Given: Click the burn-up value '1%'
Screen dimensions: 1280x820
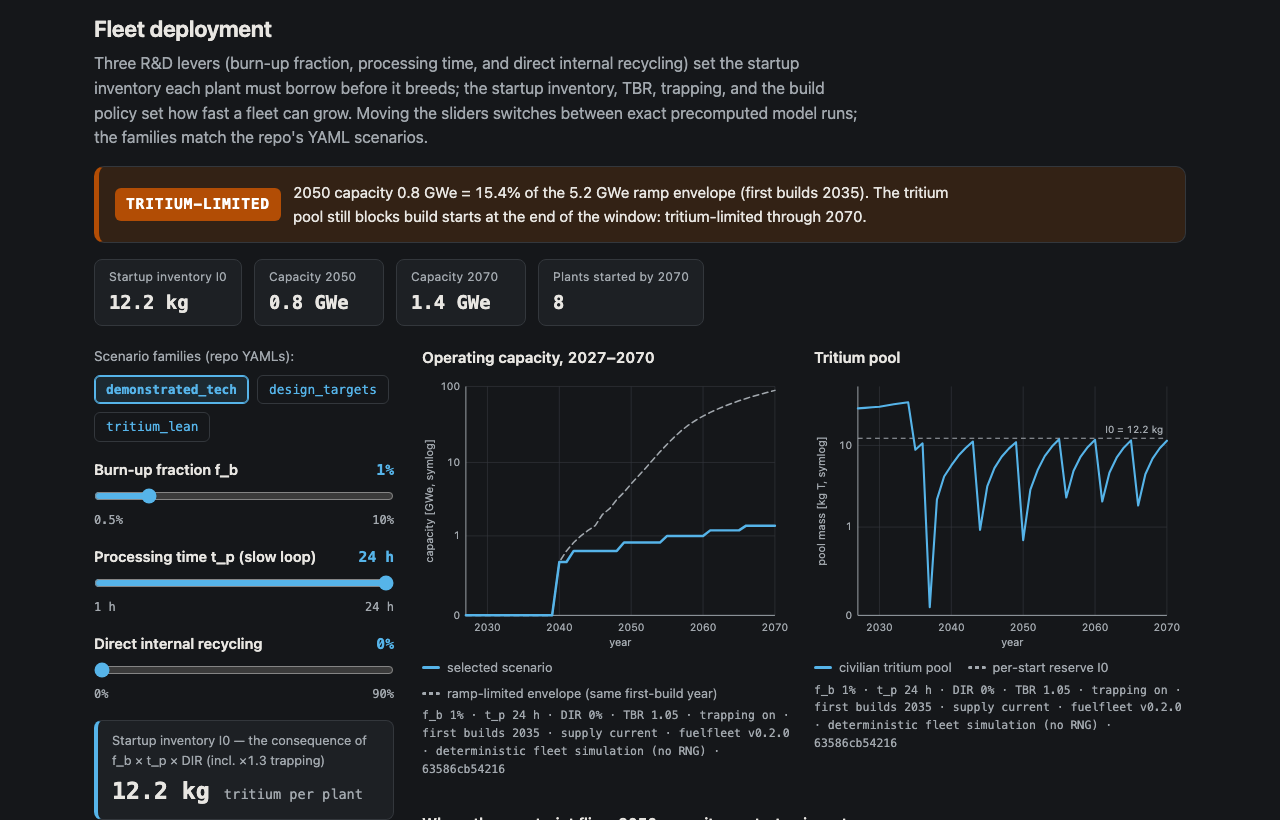Looking at the screenshot, I should [x=385, y=470].
